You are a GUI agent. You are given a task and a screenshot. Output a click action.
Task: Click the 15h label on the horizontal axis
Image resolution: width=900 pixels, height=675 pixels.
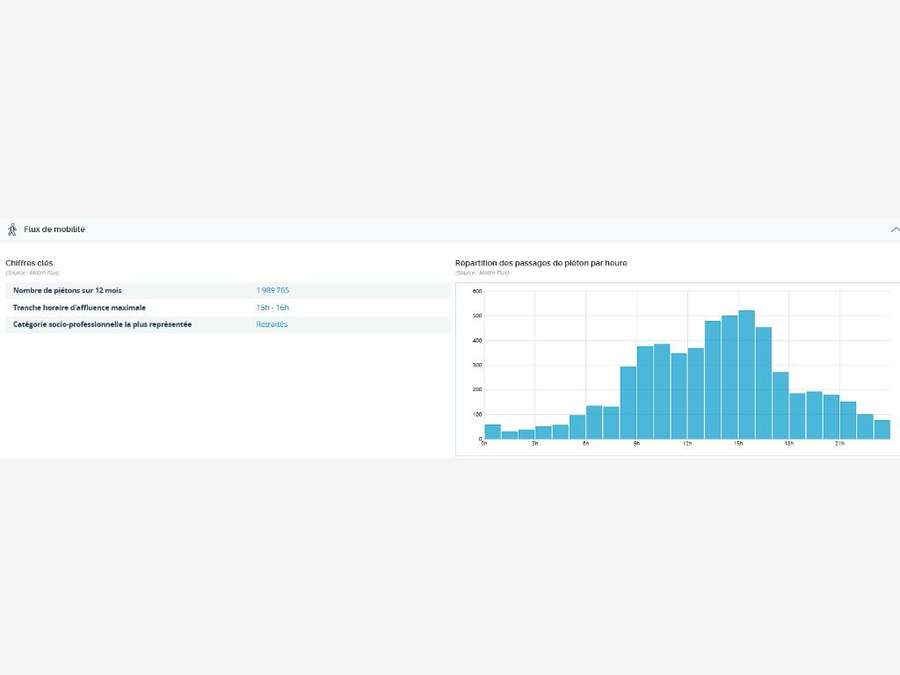(738, 444)
